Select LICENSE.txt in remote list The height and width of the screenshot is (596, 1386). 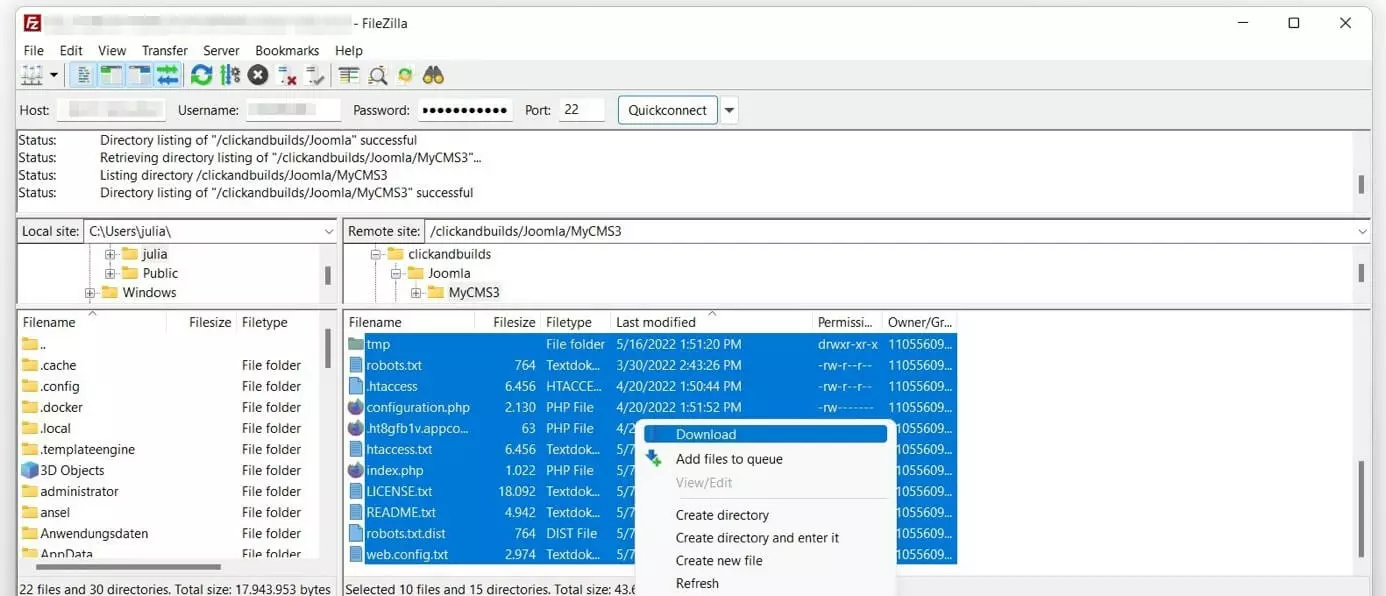651,491
